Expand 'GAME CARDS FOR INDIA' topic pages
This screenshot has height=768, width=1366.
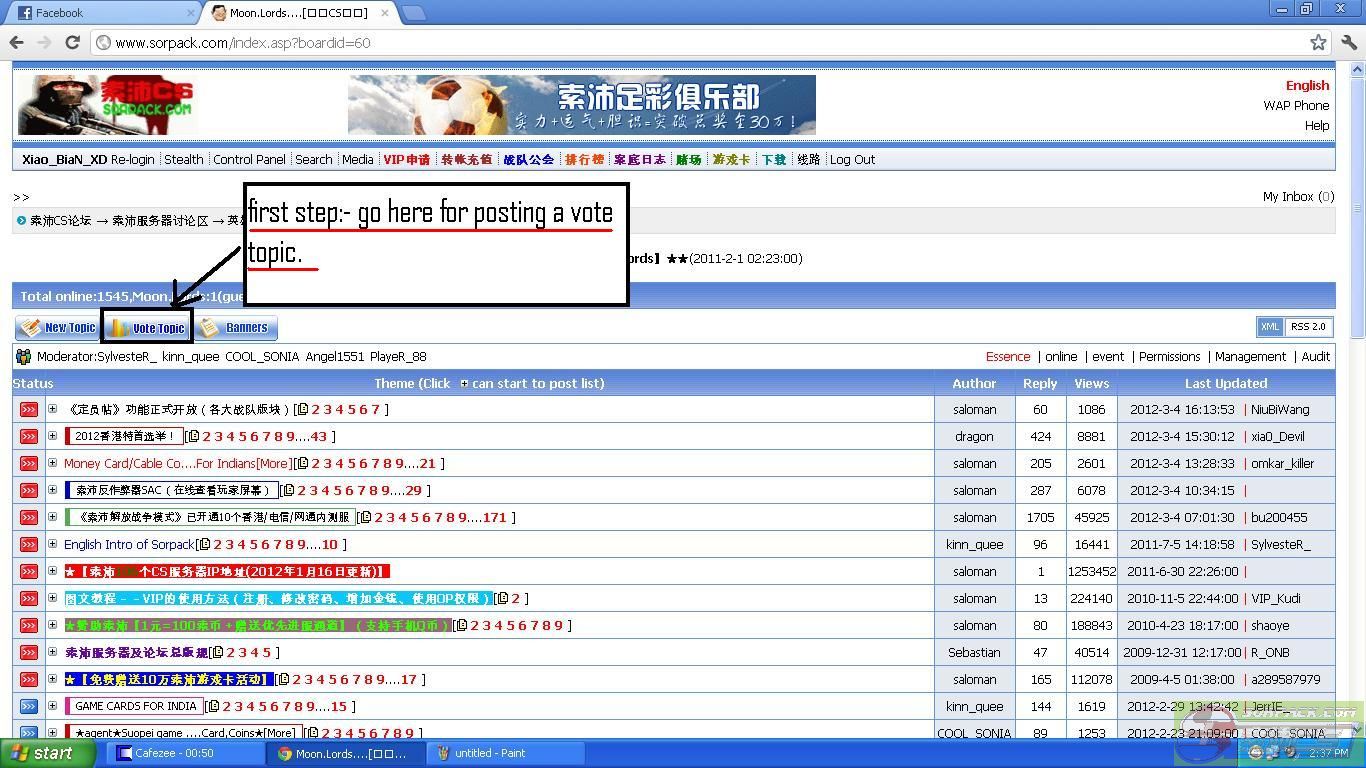(52, 706)
